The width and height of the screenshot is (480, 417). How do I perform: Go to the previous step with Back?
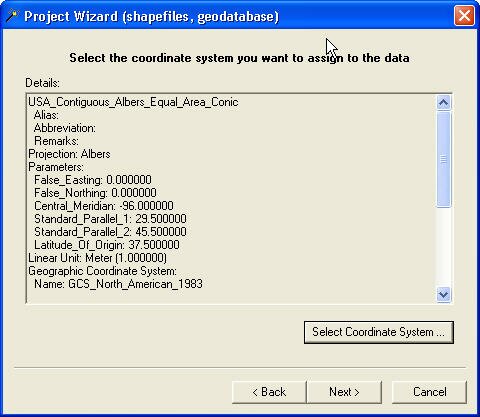(269, 392)
